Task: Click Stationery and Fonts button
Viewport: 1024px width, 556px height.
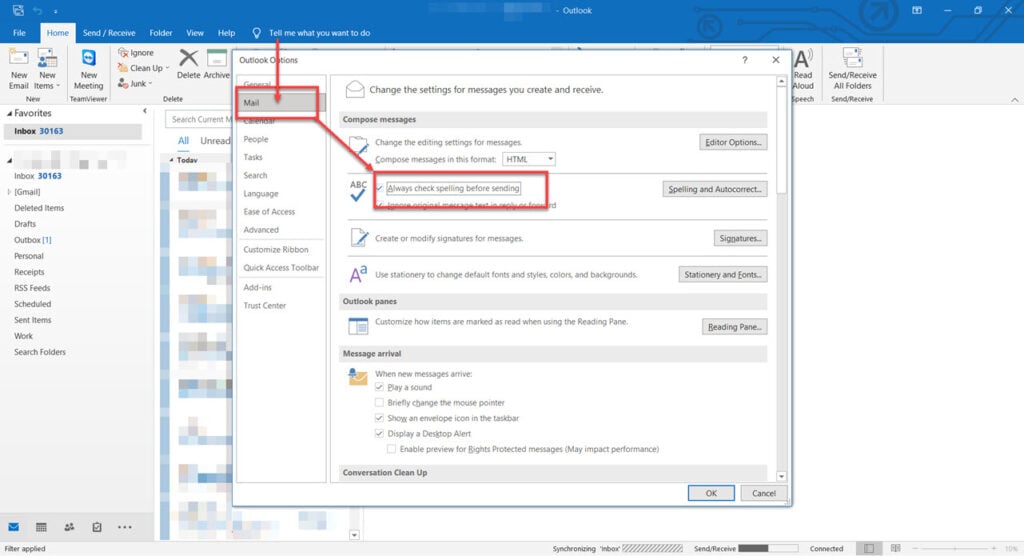Action: pyautogui.click(x=722, y=274)
